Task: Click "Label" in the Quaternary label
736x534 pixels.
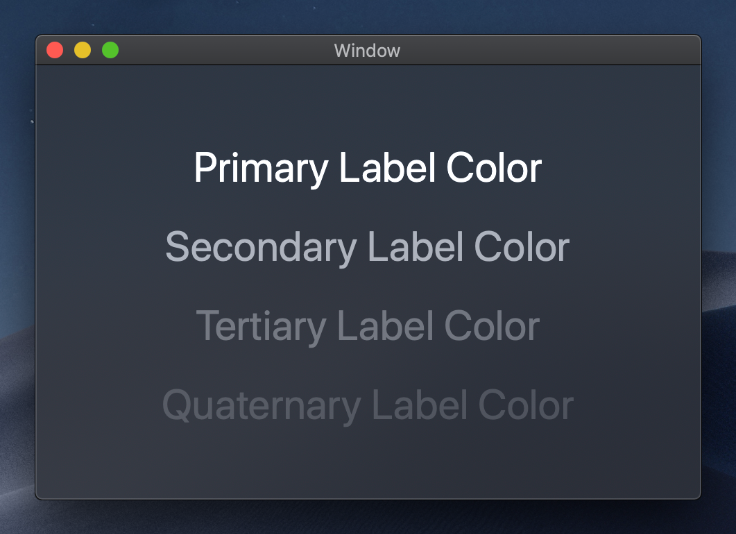Action: pos(420,405)
